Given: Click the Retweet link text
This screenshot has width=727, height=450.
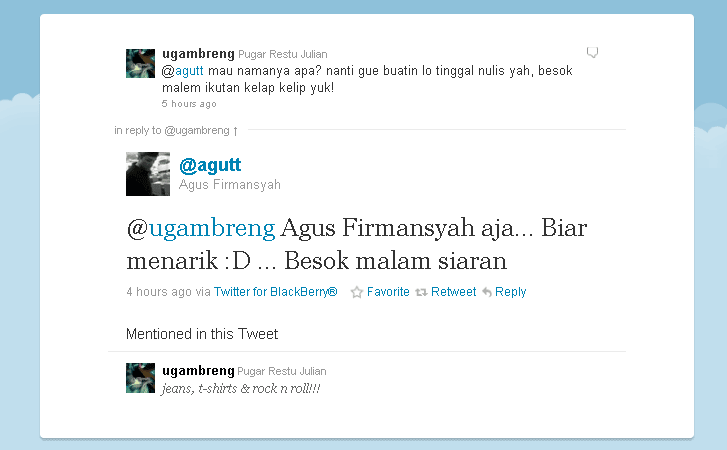Looking at the screenshot, I should click(x=453, y=292).
